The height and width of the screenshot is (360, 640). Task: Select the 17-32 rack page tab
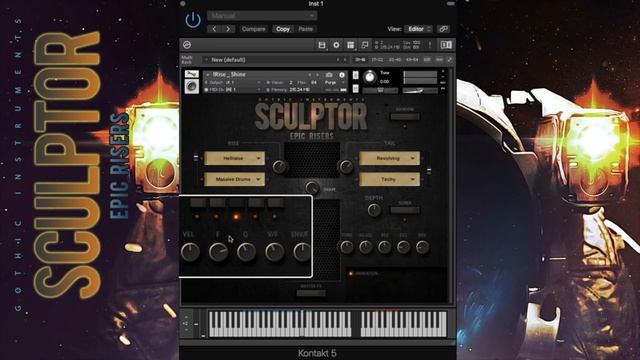[377, 60]
